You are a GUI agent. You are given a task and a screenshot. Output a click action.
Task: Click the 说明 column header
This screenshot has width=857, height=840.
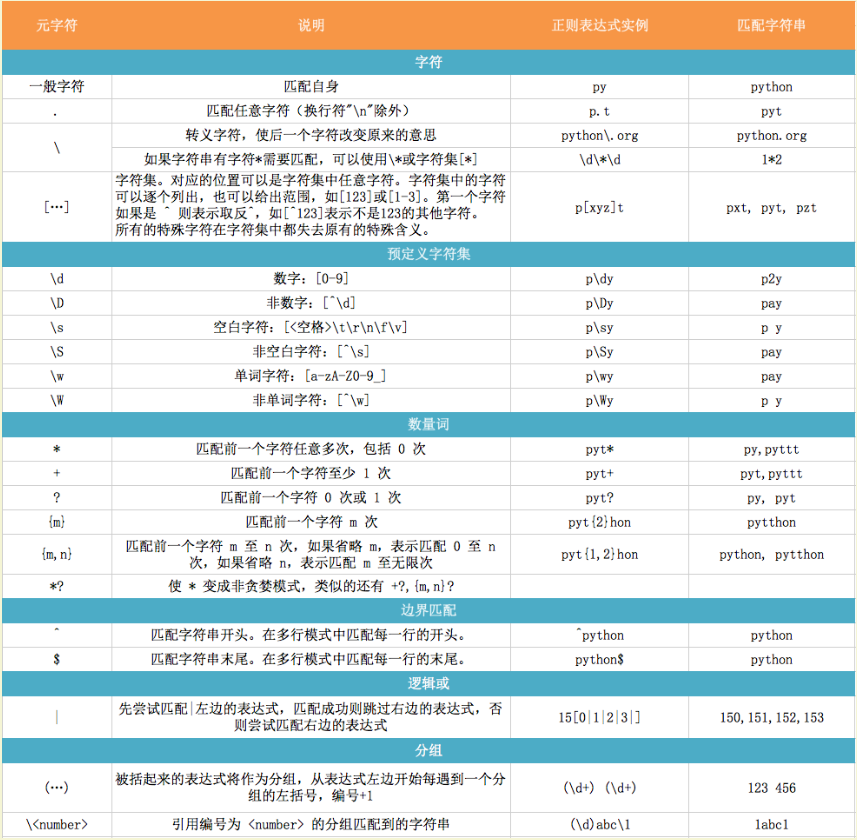(311, 25)
